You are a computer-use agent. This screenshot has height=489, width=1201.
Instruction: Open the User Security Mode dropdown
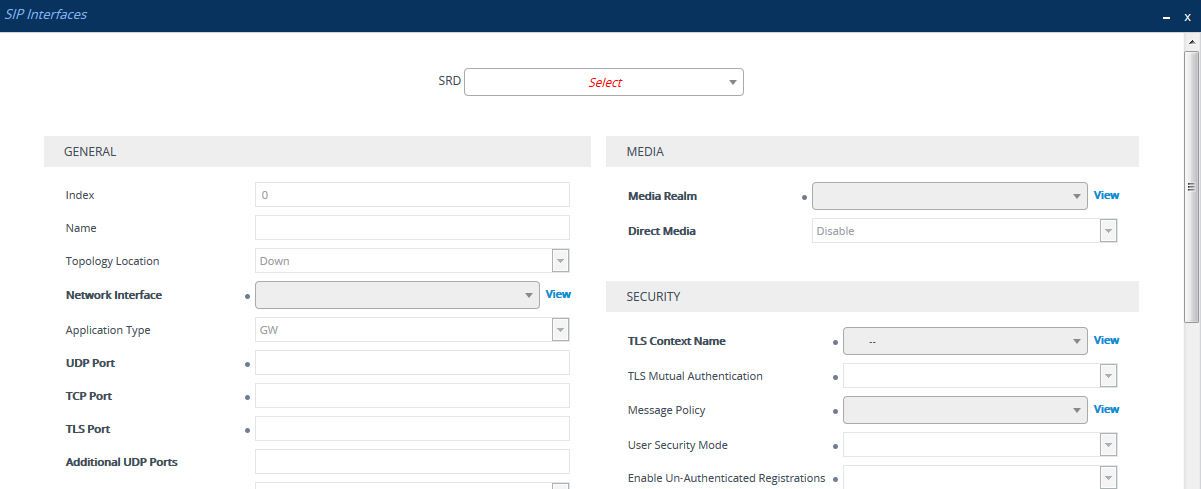(x=980, y=445)
